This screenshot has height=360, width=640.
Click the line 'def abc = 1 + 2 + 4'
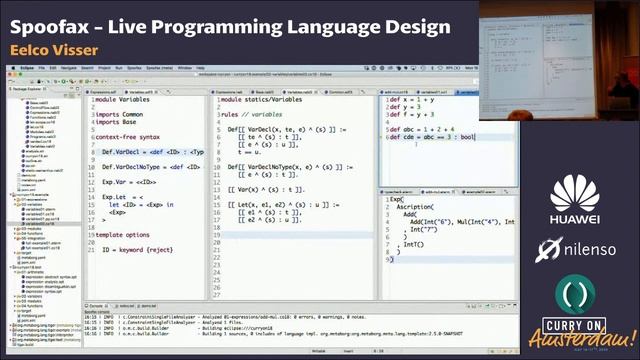422,130
